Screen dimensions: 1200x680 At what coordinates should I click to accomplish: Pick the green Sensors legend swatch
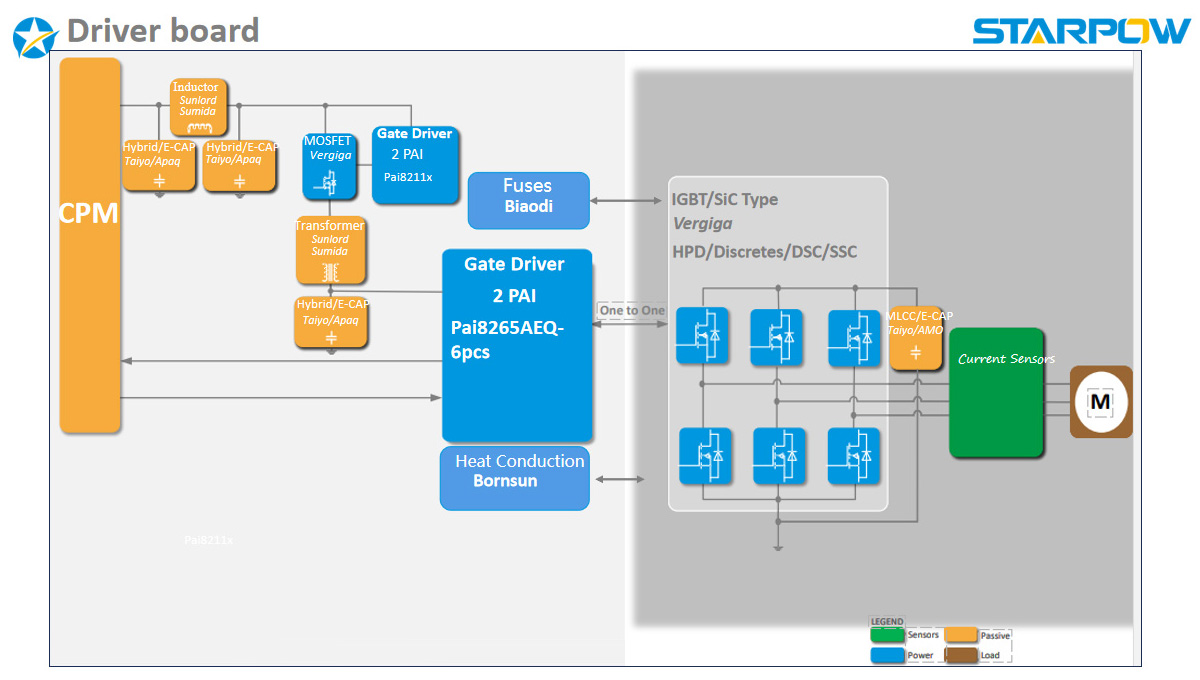click(x=887, y=635)
